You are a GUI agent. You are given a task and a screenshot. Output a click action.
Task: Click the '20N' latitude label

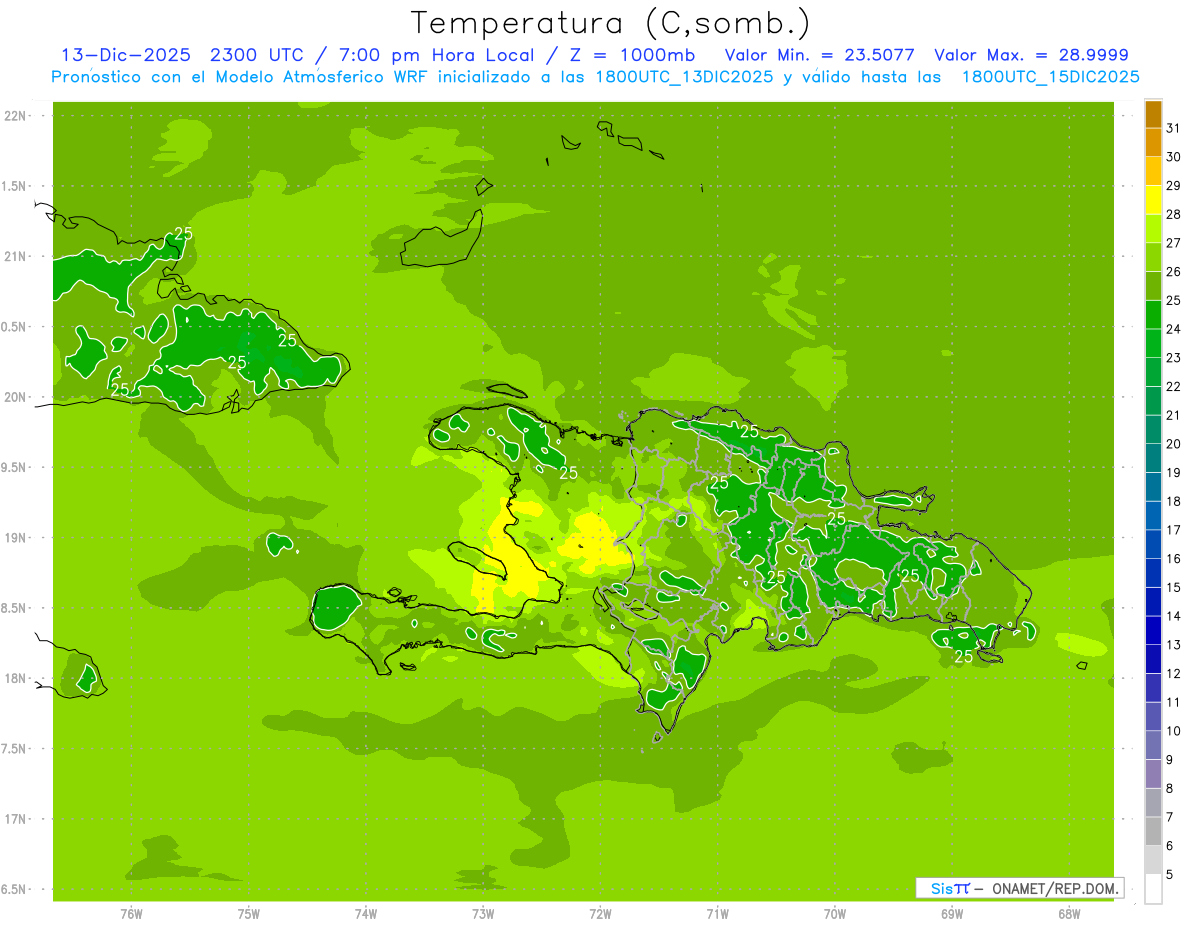[16, 397]
